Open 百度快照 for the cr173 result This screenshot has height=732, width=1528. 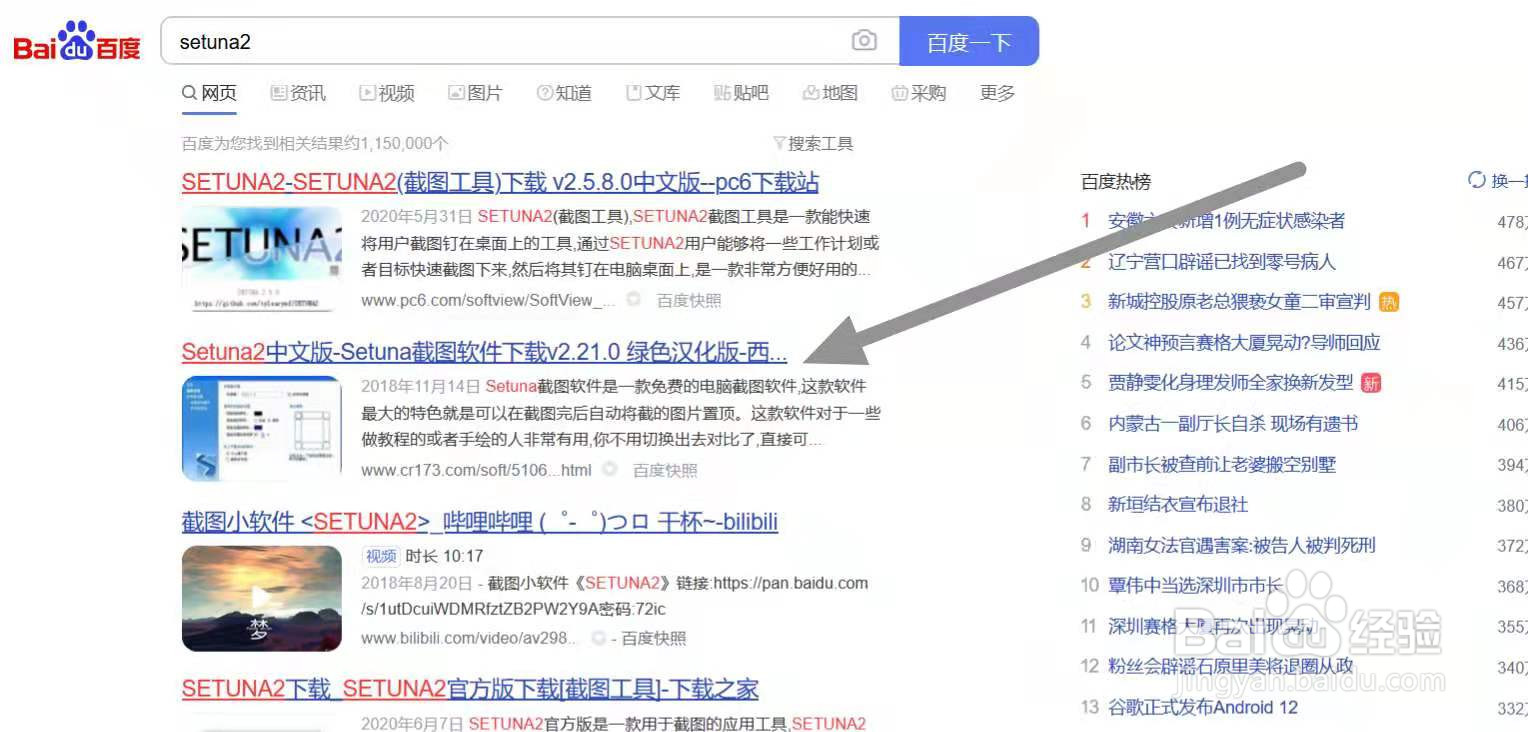tap(665, 470)
